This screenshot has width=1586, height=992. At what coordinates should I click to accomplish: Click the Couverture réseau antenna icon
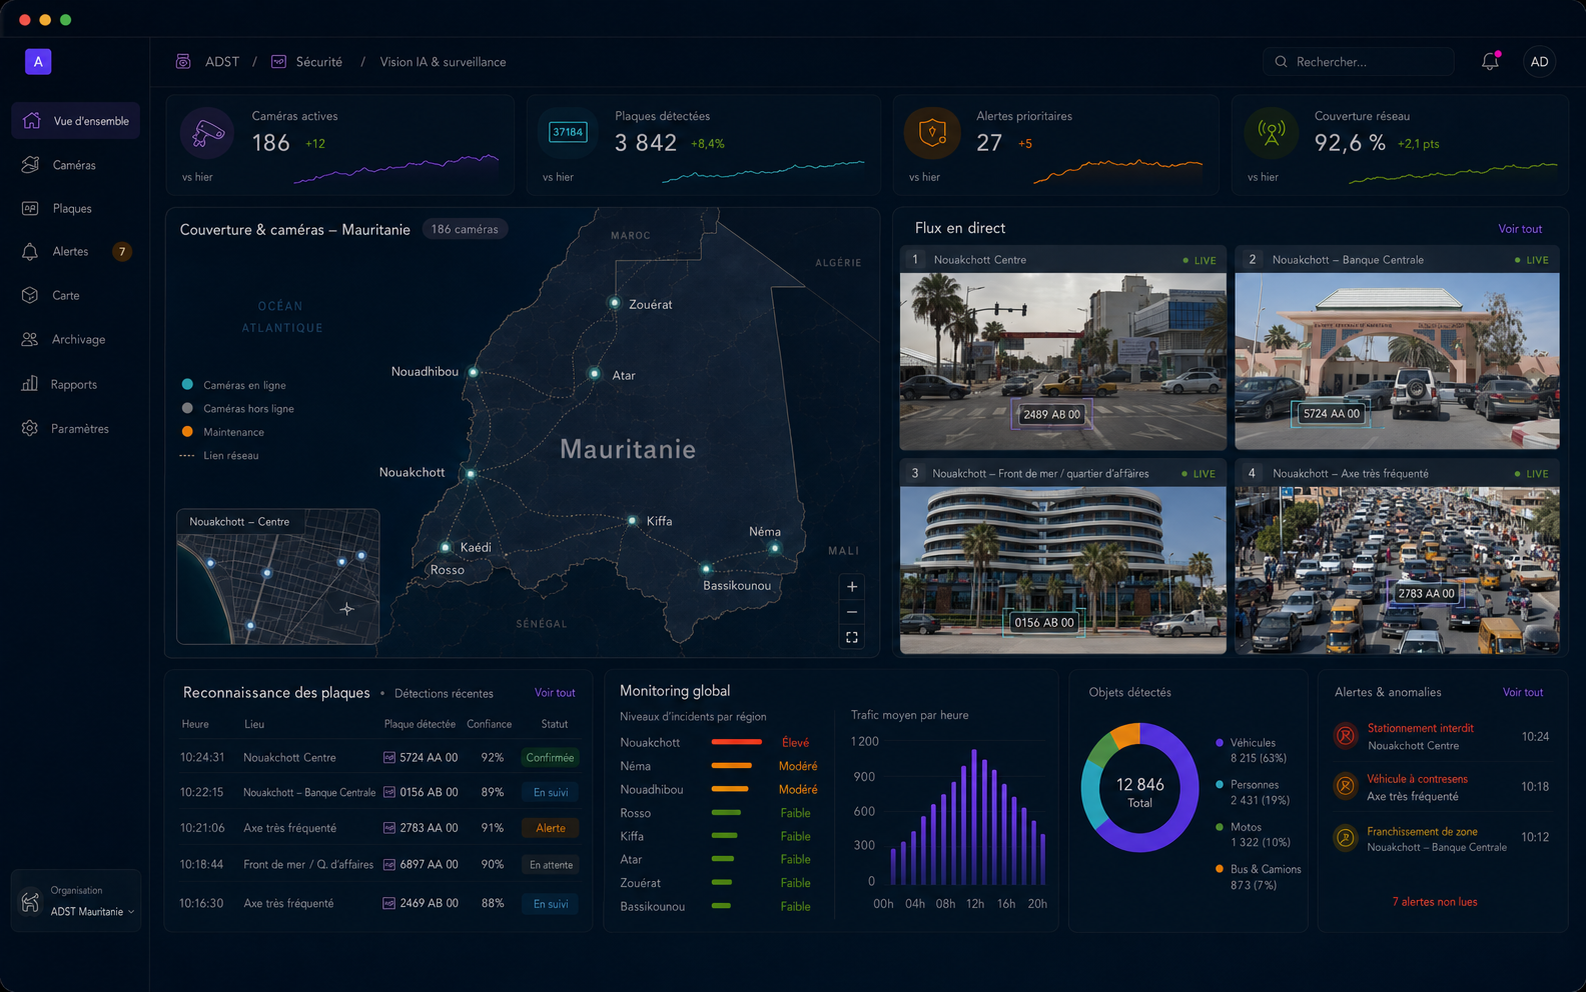[1271, 132]
